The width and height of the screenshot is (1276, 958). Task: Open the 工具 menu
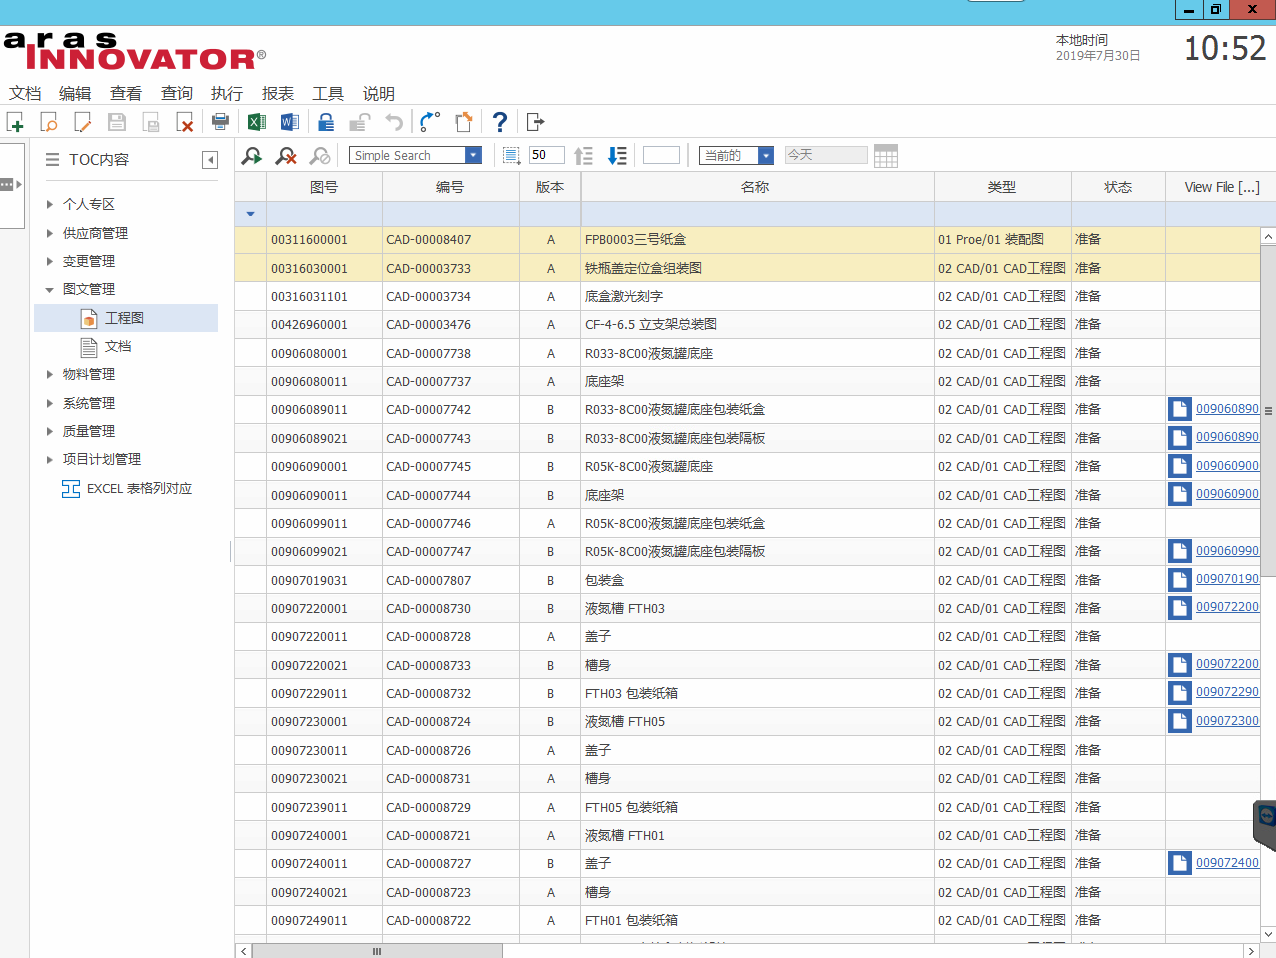click(327, 93)
